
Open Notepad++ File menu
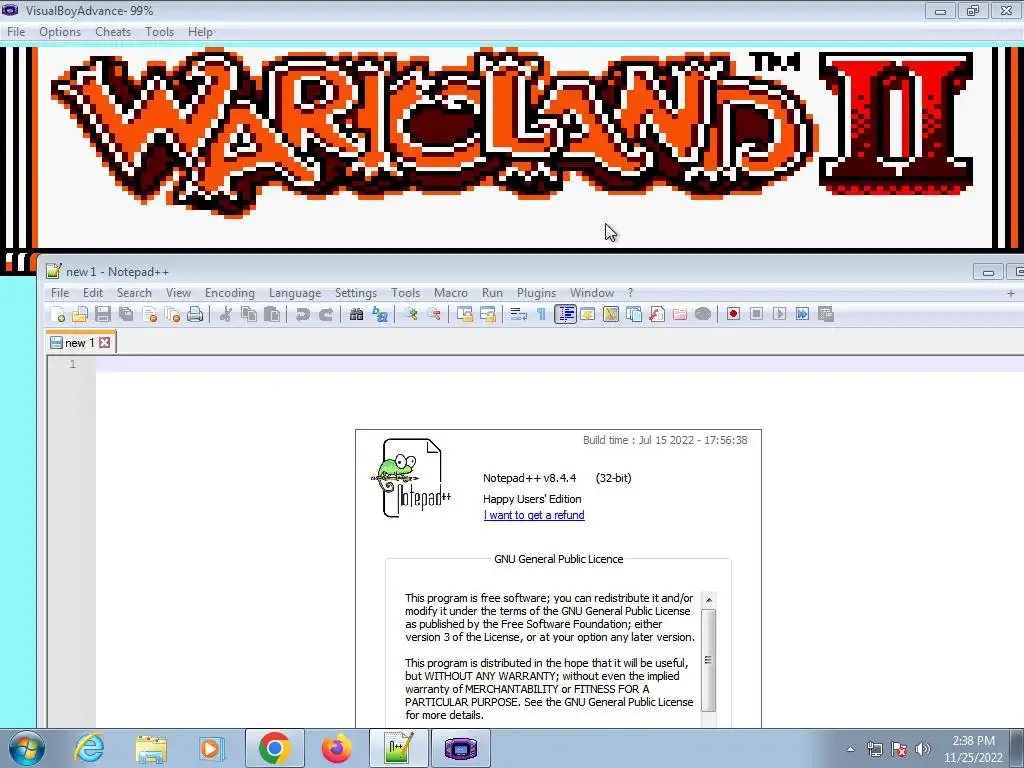[x=60, y=293]
